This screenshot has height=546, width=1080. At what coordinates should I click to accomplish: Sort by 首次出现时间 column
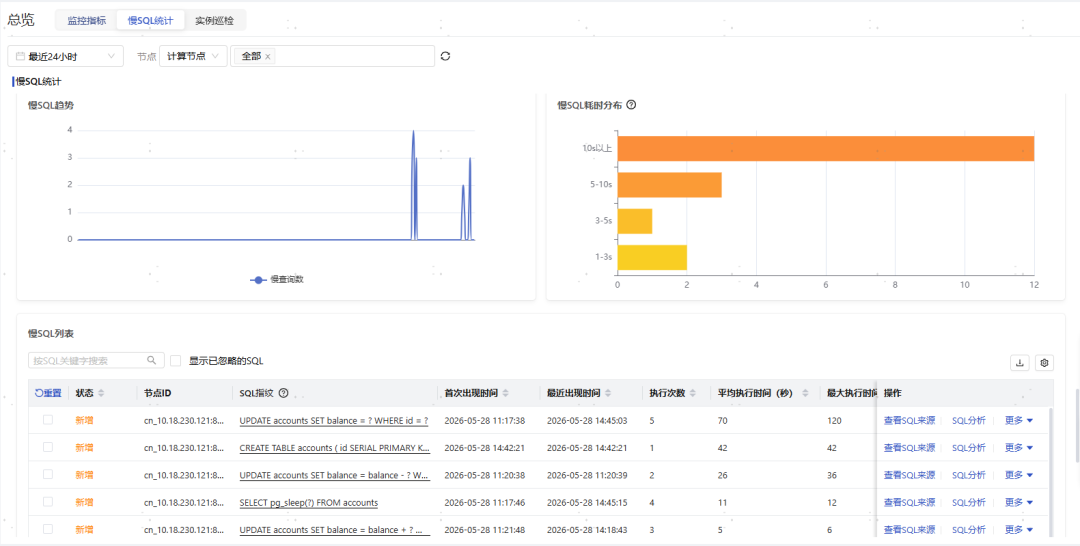click(506, 393)
